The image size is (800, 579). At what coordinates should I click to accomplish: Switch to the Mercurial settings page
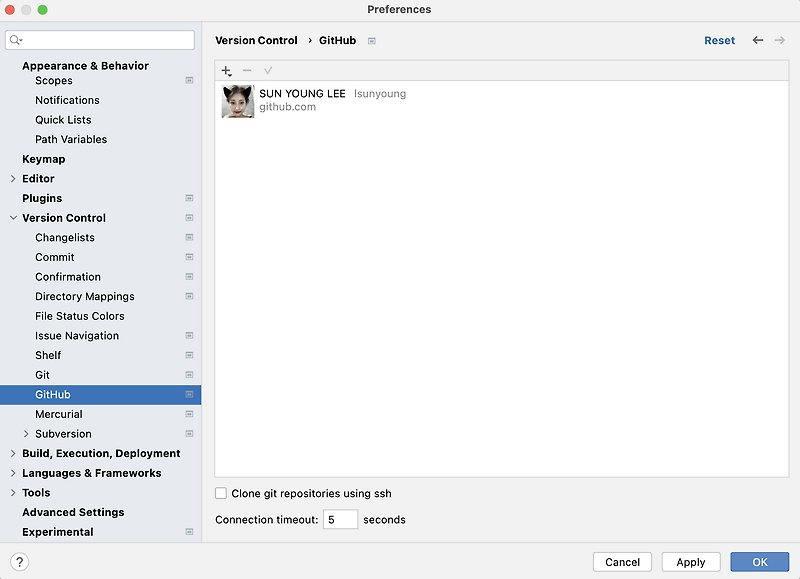[58, 414]
